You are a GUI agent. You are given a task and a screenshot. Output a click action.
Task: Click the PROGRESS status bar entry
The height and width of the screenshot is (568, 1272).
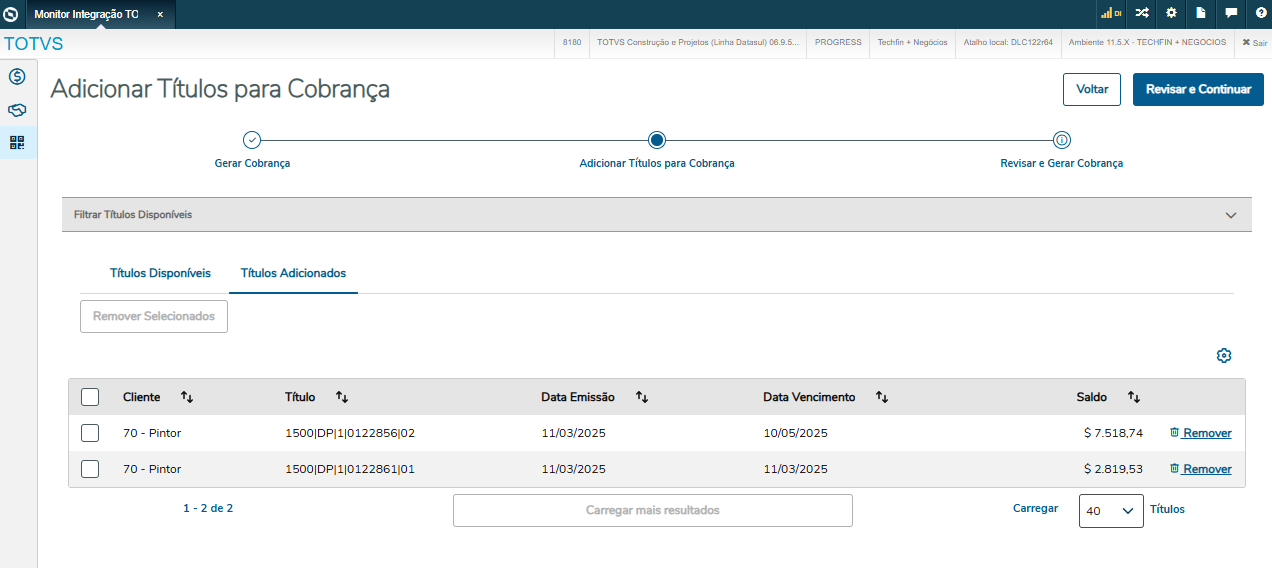click(x=838, y=43)
